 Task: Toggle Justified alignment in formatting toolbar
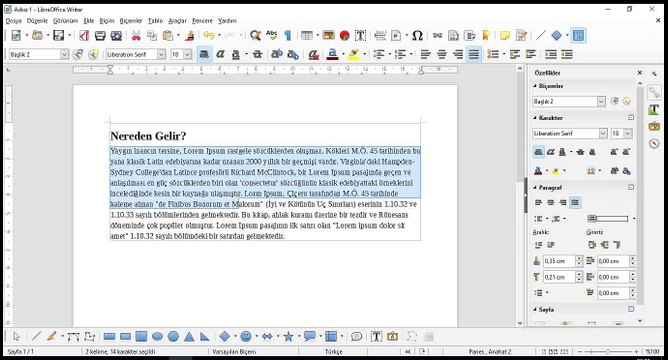[x=474, y=55]
